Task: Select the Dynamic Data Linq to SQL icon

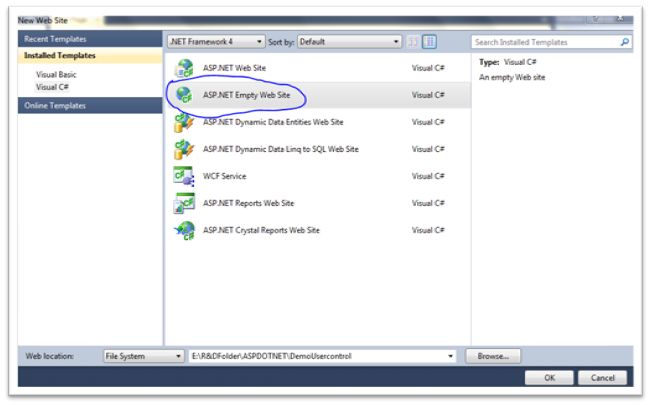Action: [184, 149]
